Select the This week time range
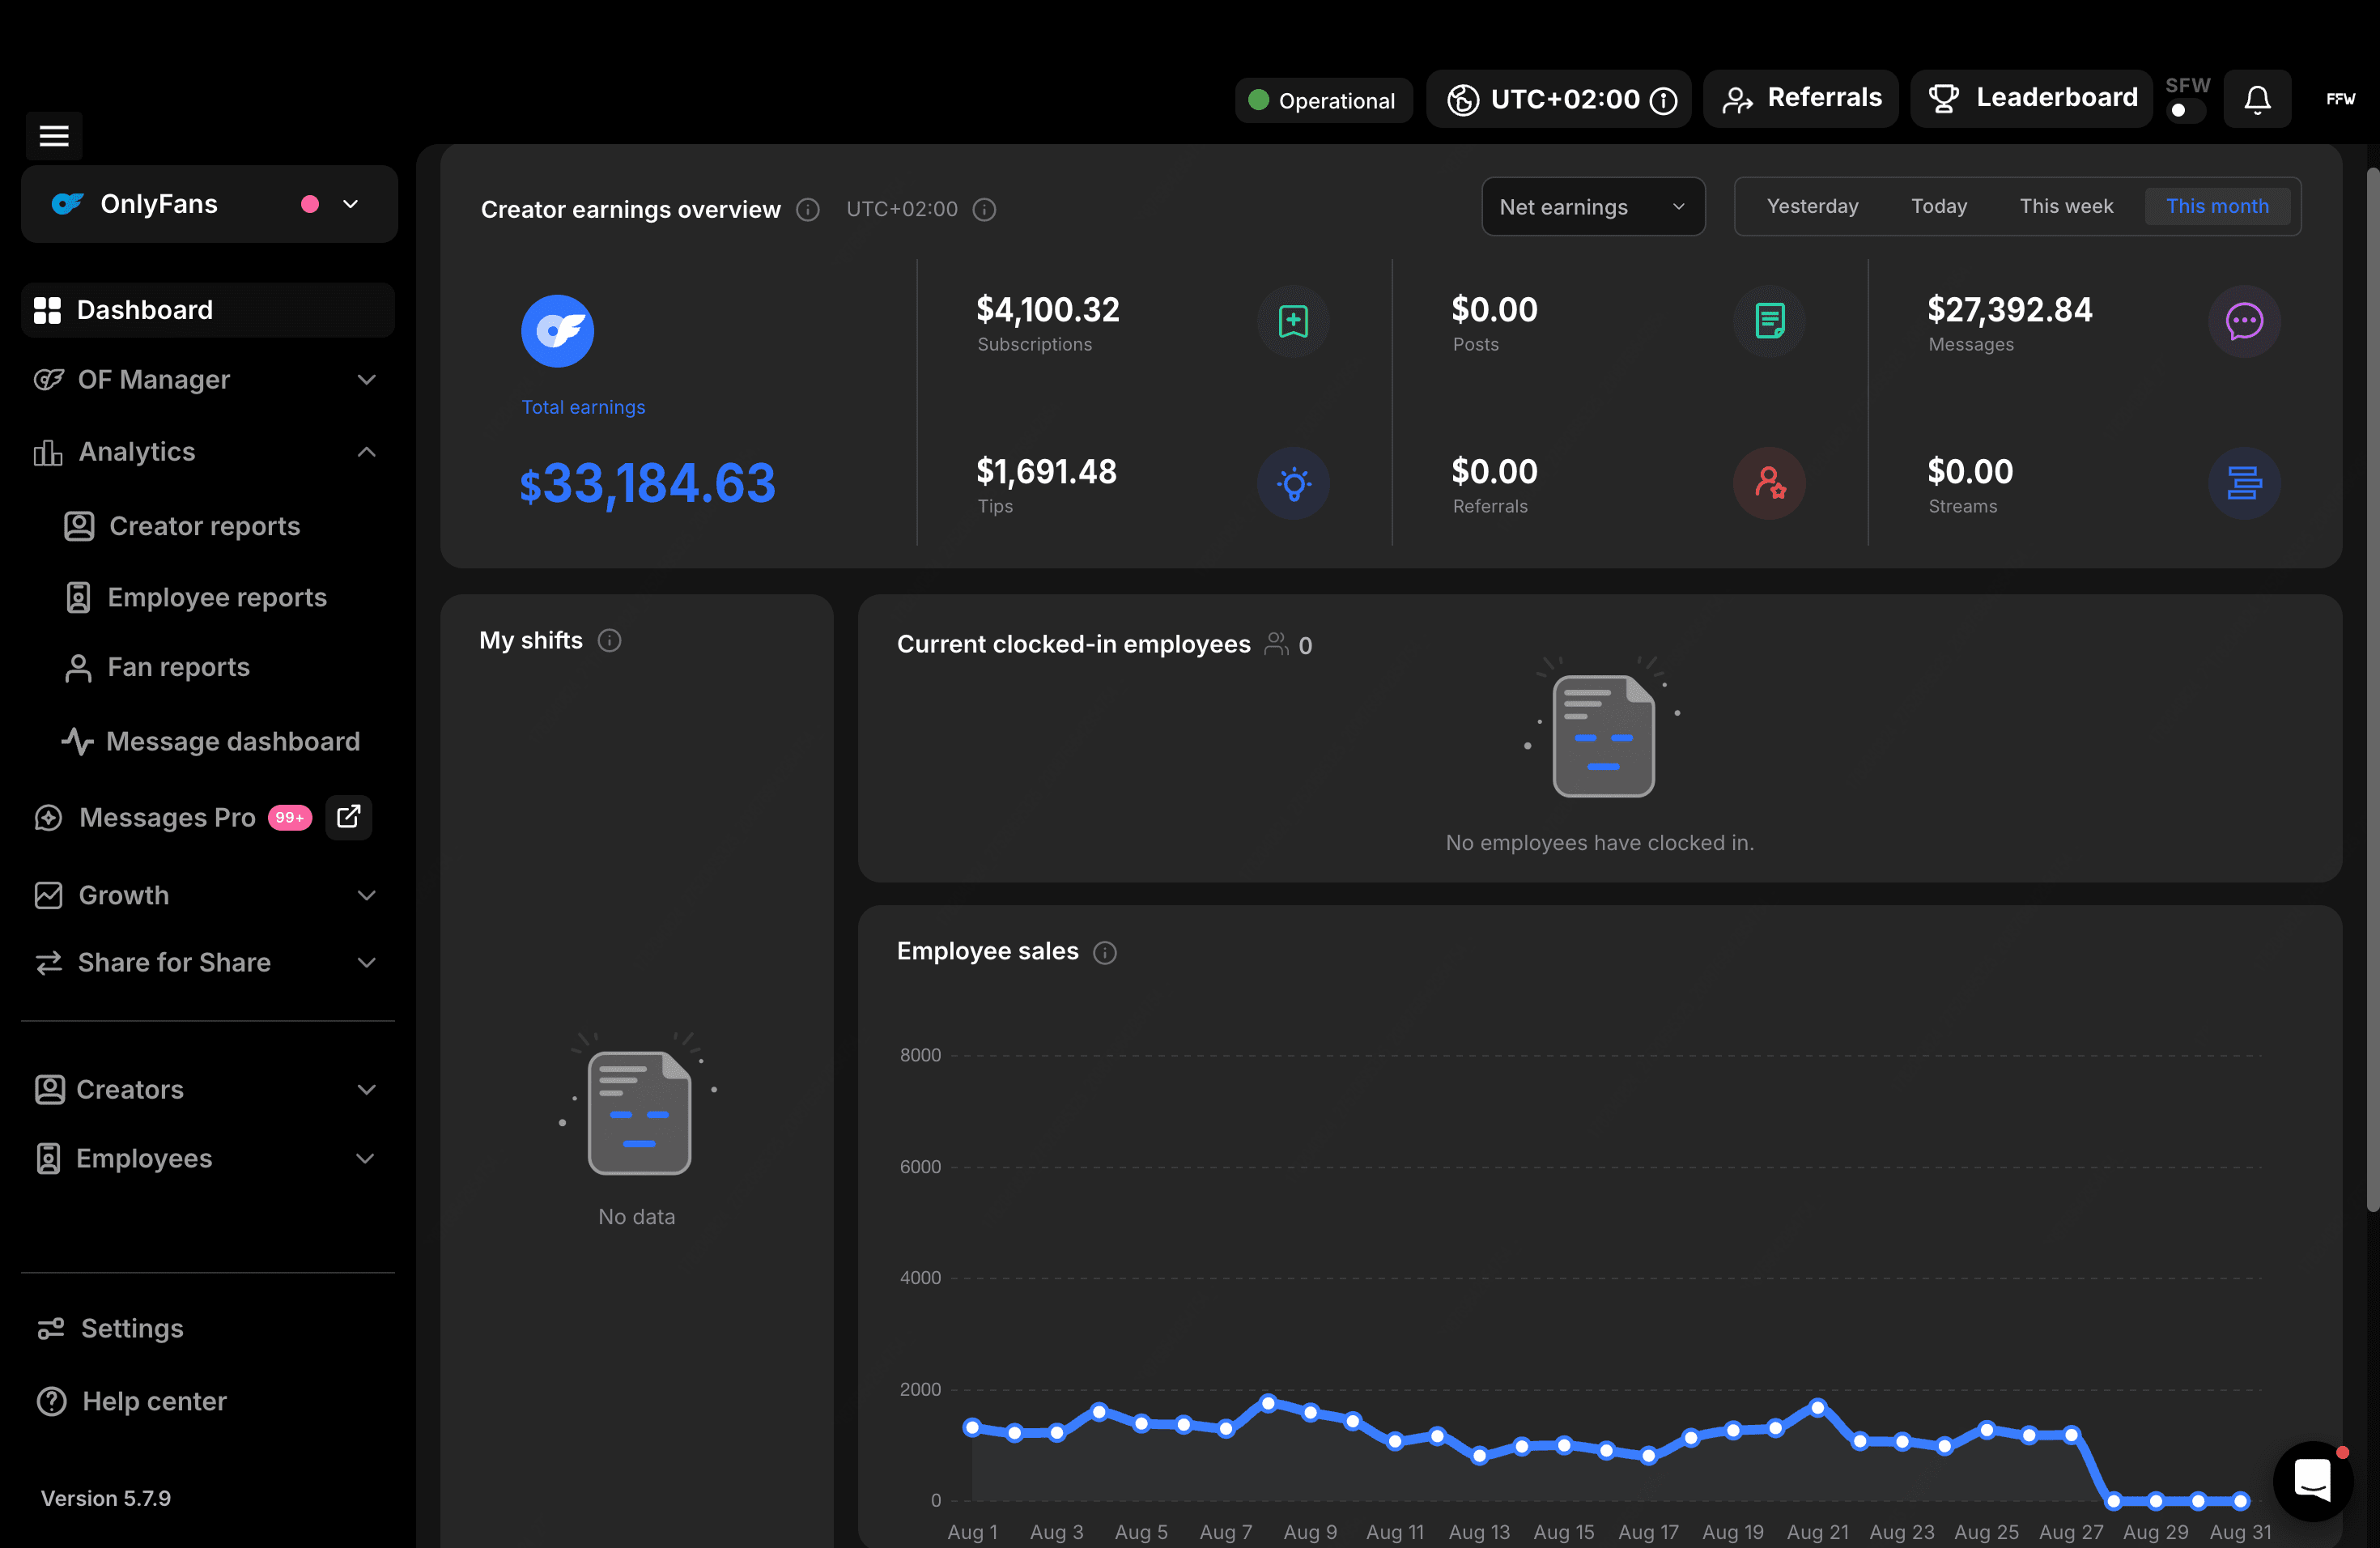 (2066, 206)
